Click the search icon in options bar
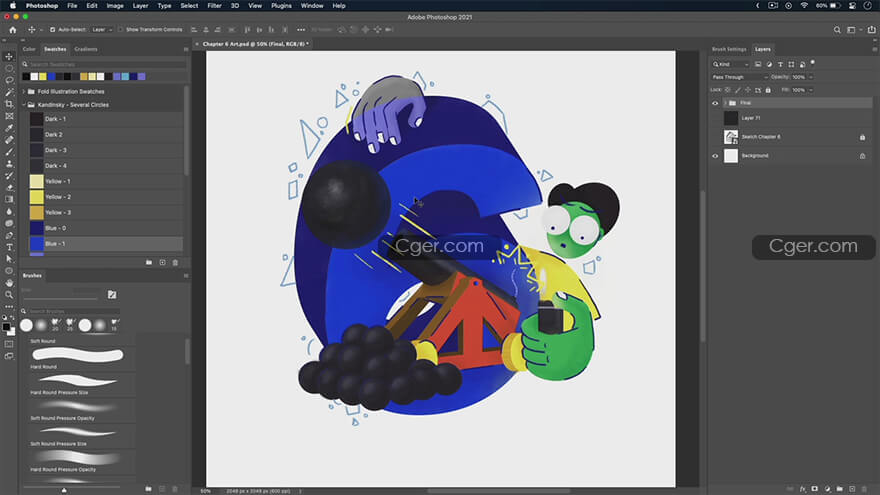Viewport: 880px width, 495px height. tap(837, 30)
